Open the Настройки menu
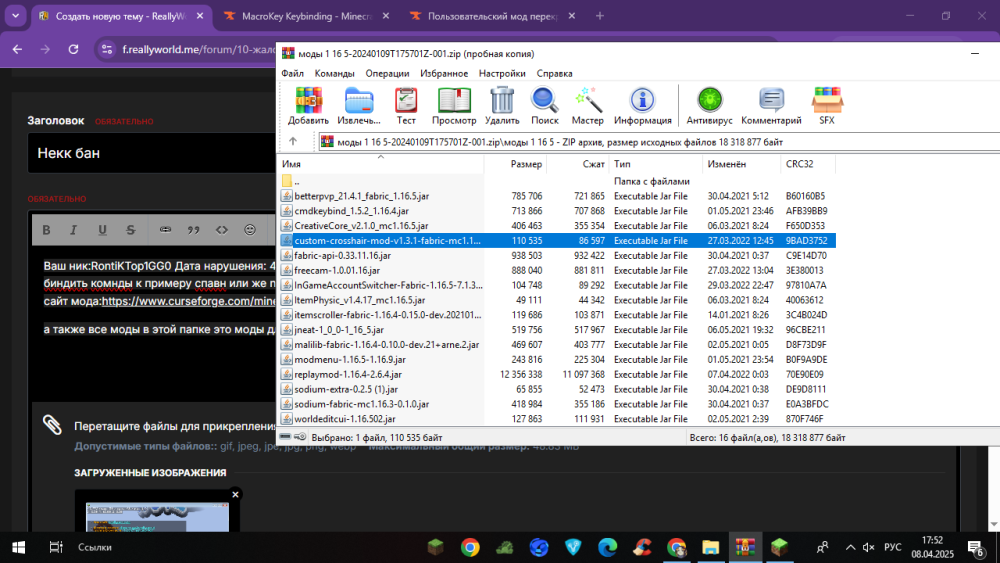Screen dimensions: 1000x563 click(x=502, y=73)
